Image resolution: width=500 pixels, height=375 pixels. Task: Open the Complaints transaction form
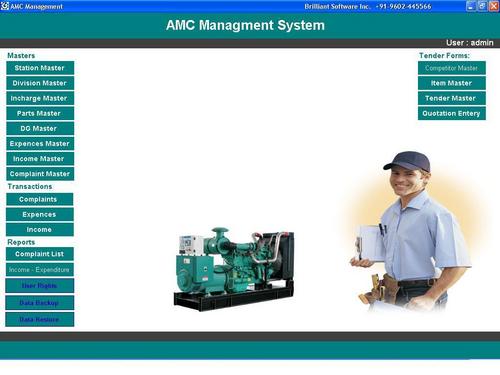[40, 199]
